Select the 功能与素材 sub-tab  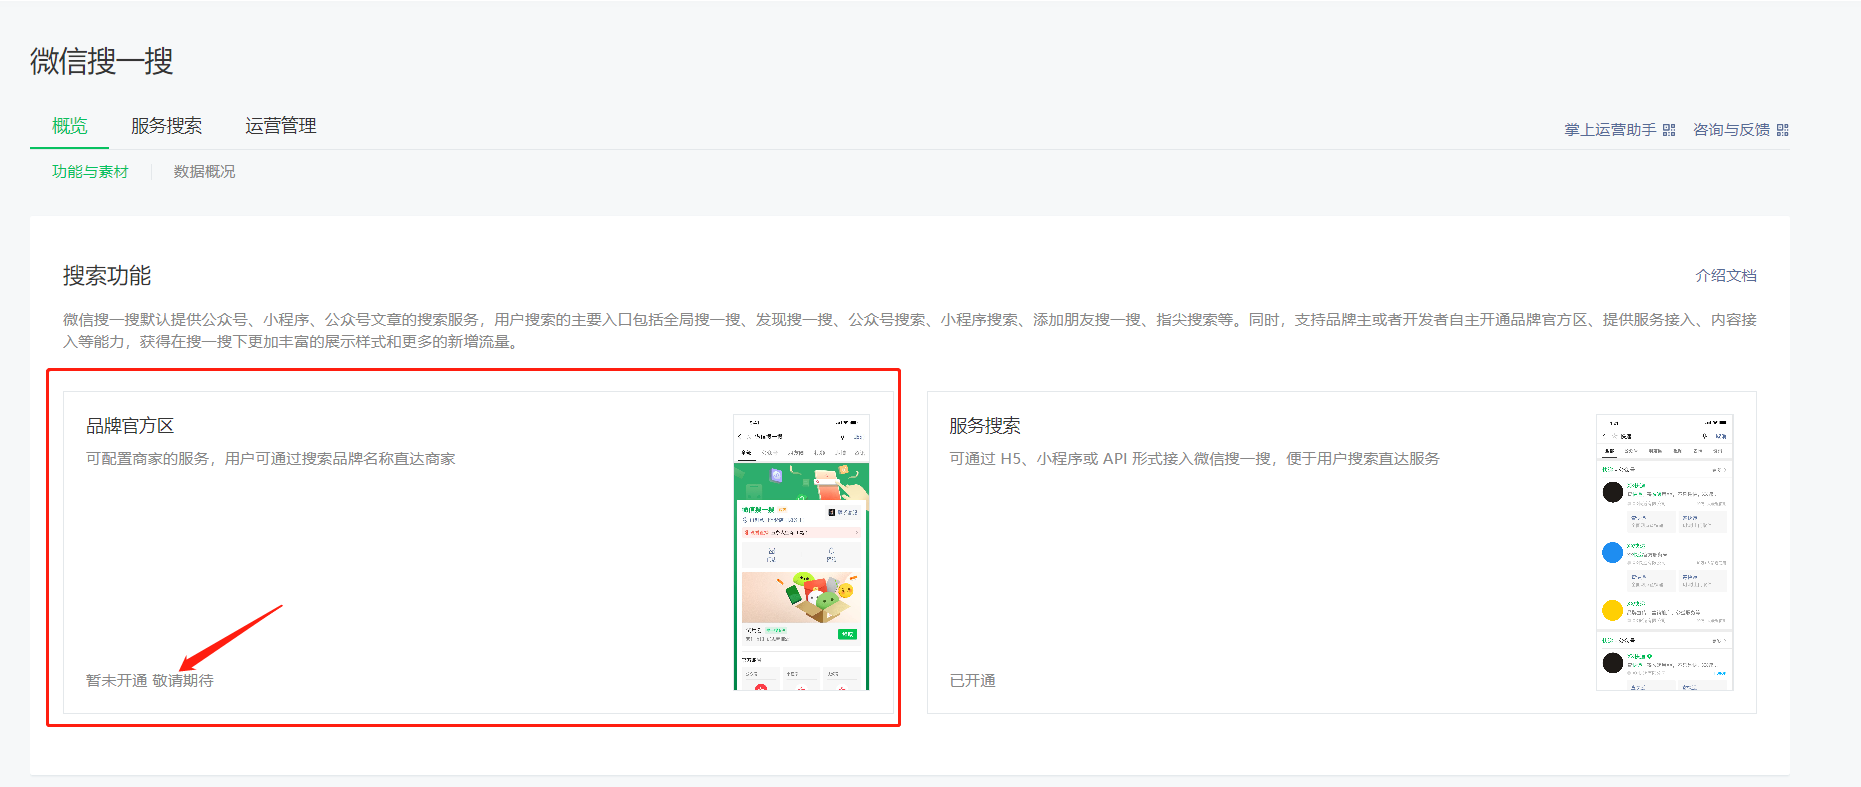[x=90, y=172]
